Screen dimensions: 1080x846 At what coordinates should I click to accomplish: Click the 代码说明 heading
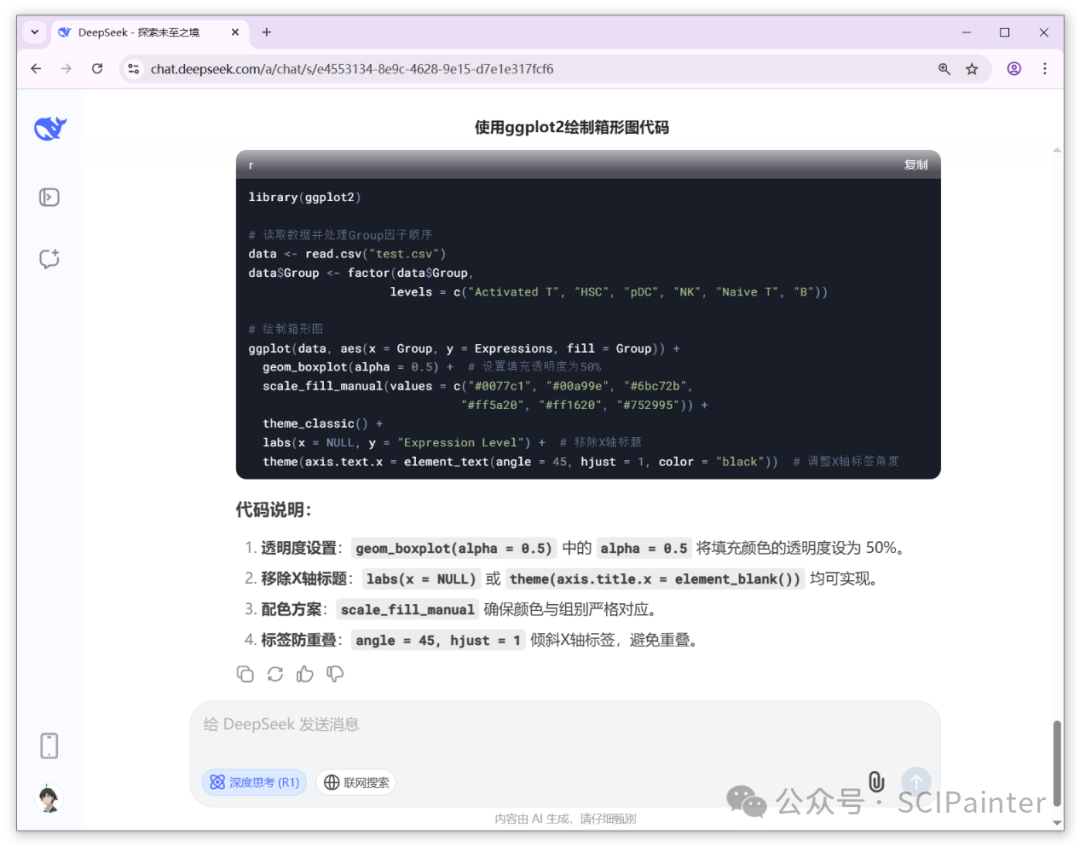[x=273, y=510]
